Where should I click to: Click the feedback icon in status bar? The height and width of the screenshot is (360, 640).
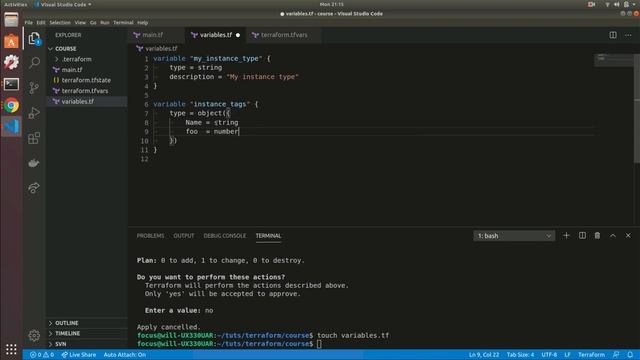616,355
